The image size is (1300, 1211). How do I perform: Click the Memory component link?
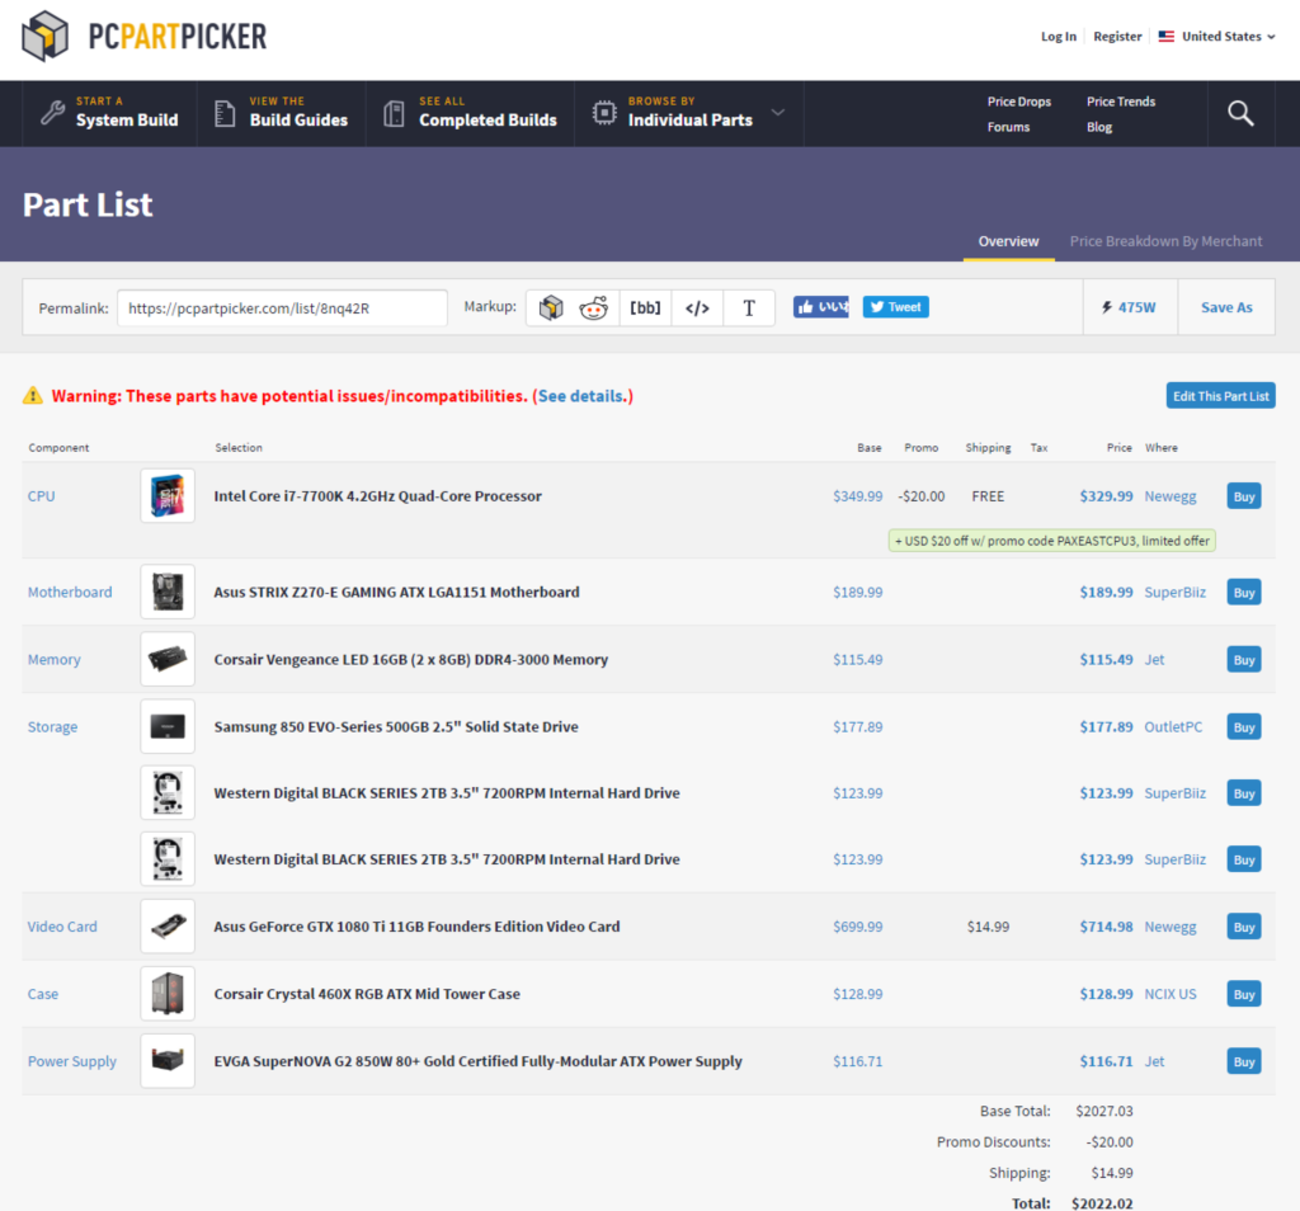54,660
